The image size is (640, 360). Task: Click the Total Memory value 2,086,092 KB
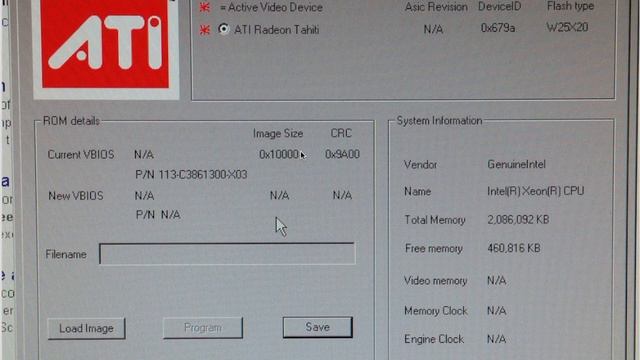point(518,220)
